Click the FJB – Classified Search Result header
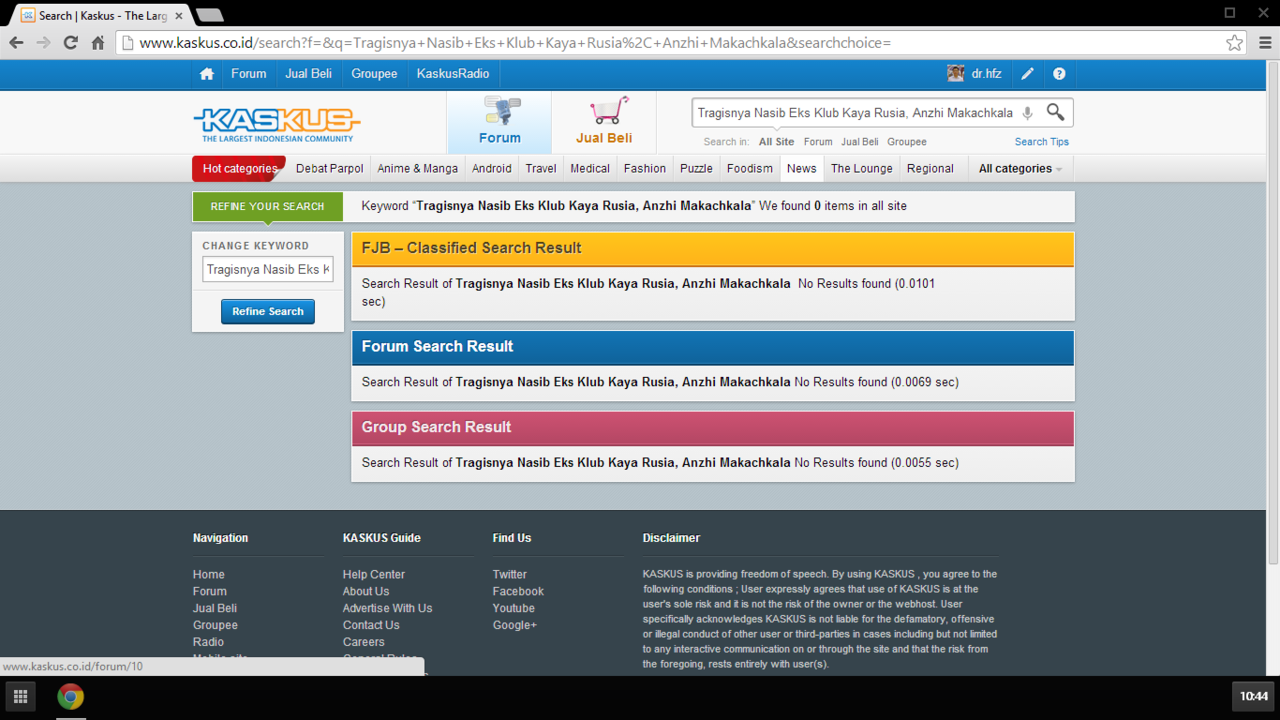The width and height of the screenshot is (1280, 720). coord(713,249)
